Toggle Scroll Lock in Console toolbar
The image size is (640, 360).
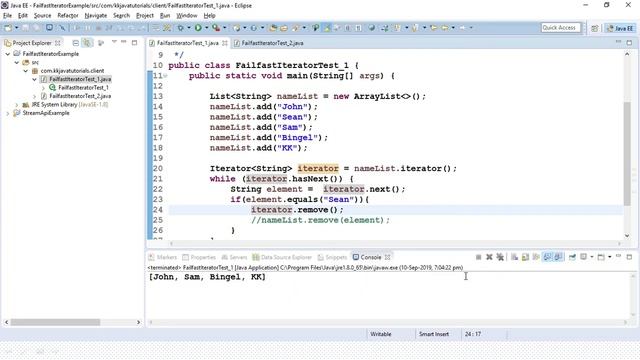click(x=525, y=257)
